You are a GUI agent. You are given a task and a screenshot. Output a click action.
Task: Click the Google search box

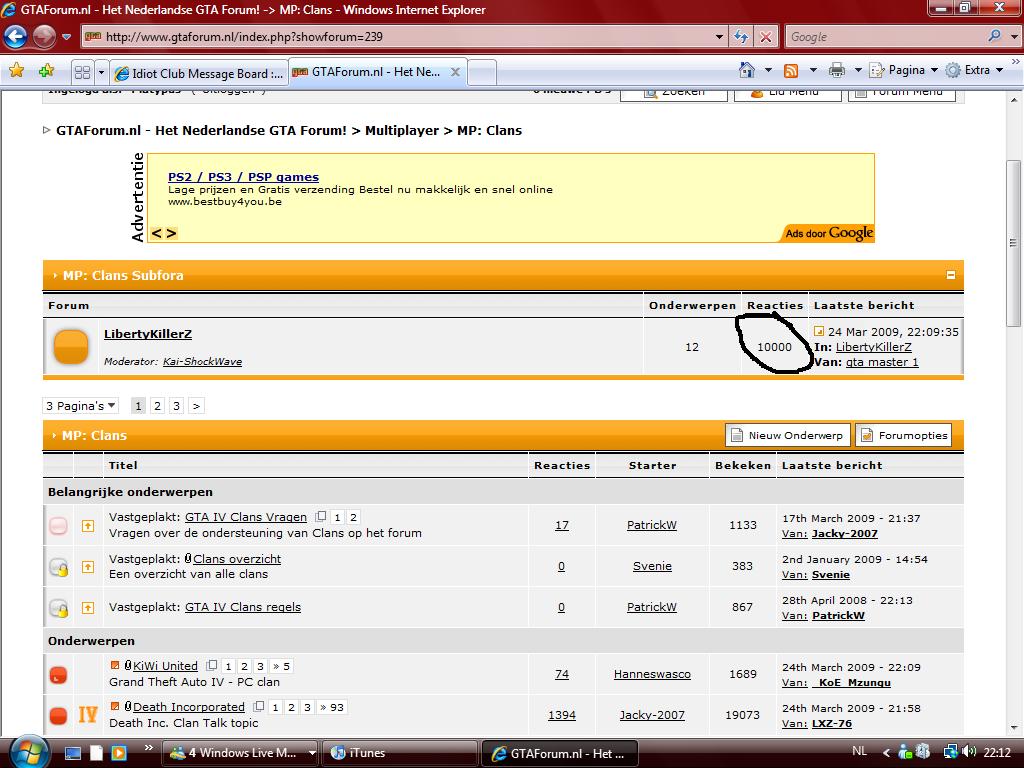point(885,37)
